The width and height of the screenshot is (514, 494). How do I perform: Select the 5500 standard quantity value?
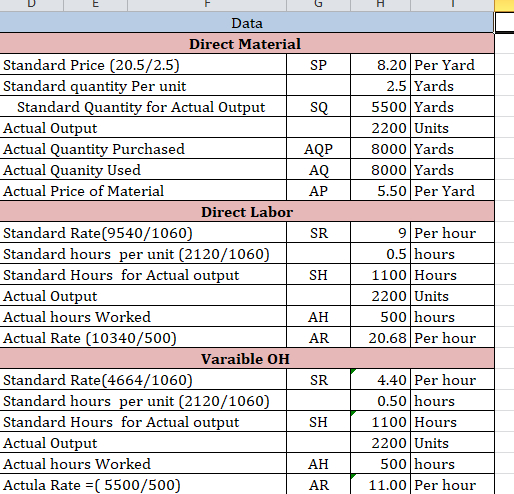pos(381,107)
